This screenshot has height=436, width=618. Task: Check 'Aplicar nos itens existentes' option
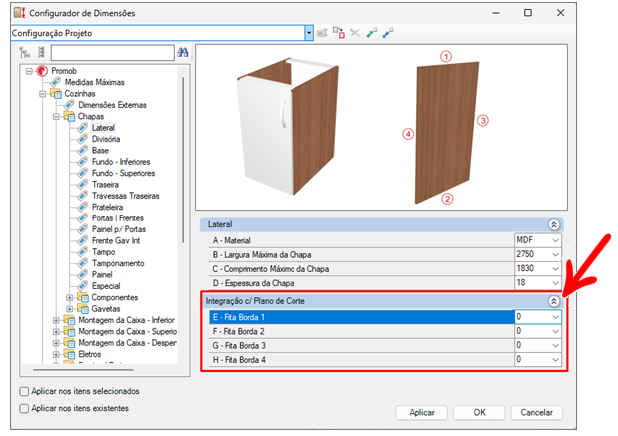tap(25, 408)
